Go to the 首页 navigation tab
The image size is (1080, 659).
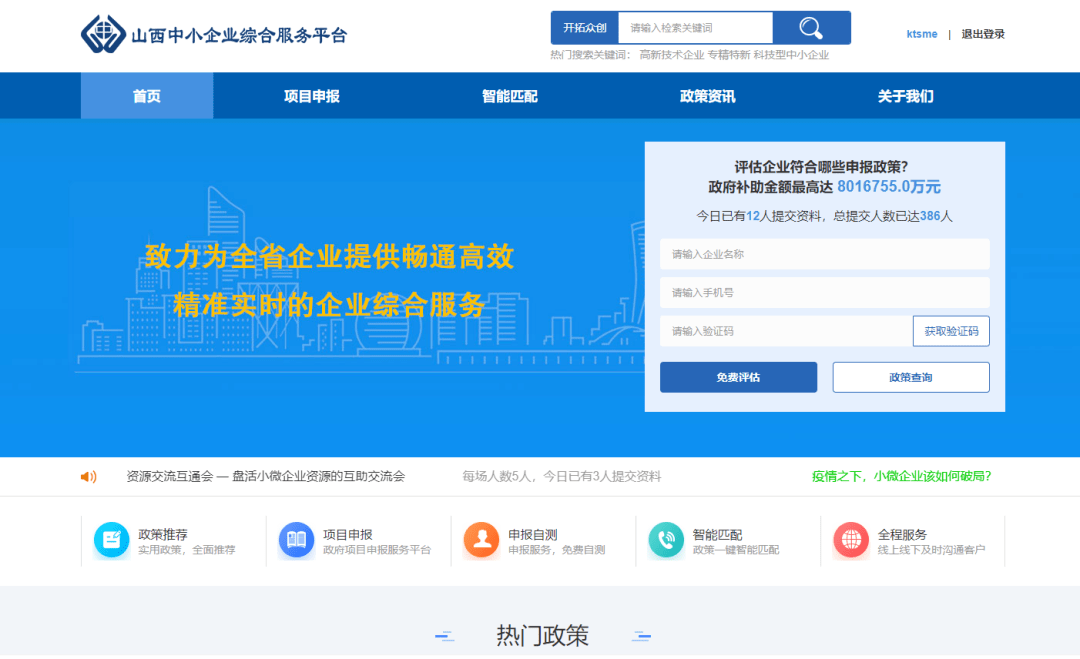click(147, 96)
